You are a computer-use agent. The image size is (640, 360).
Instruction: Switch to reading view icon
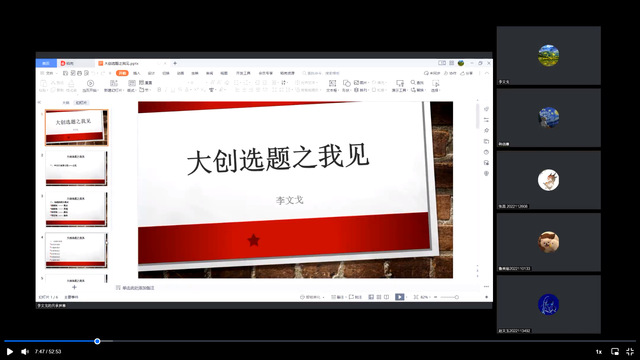tap(386, 297)
